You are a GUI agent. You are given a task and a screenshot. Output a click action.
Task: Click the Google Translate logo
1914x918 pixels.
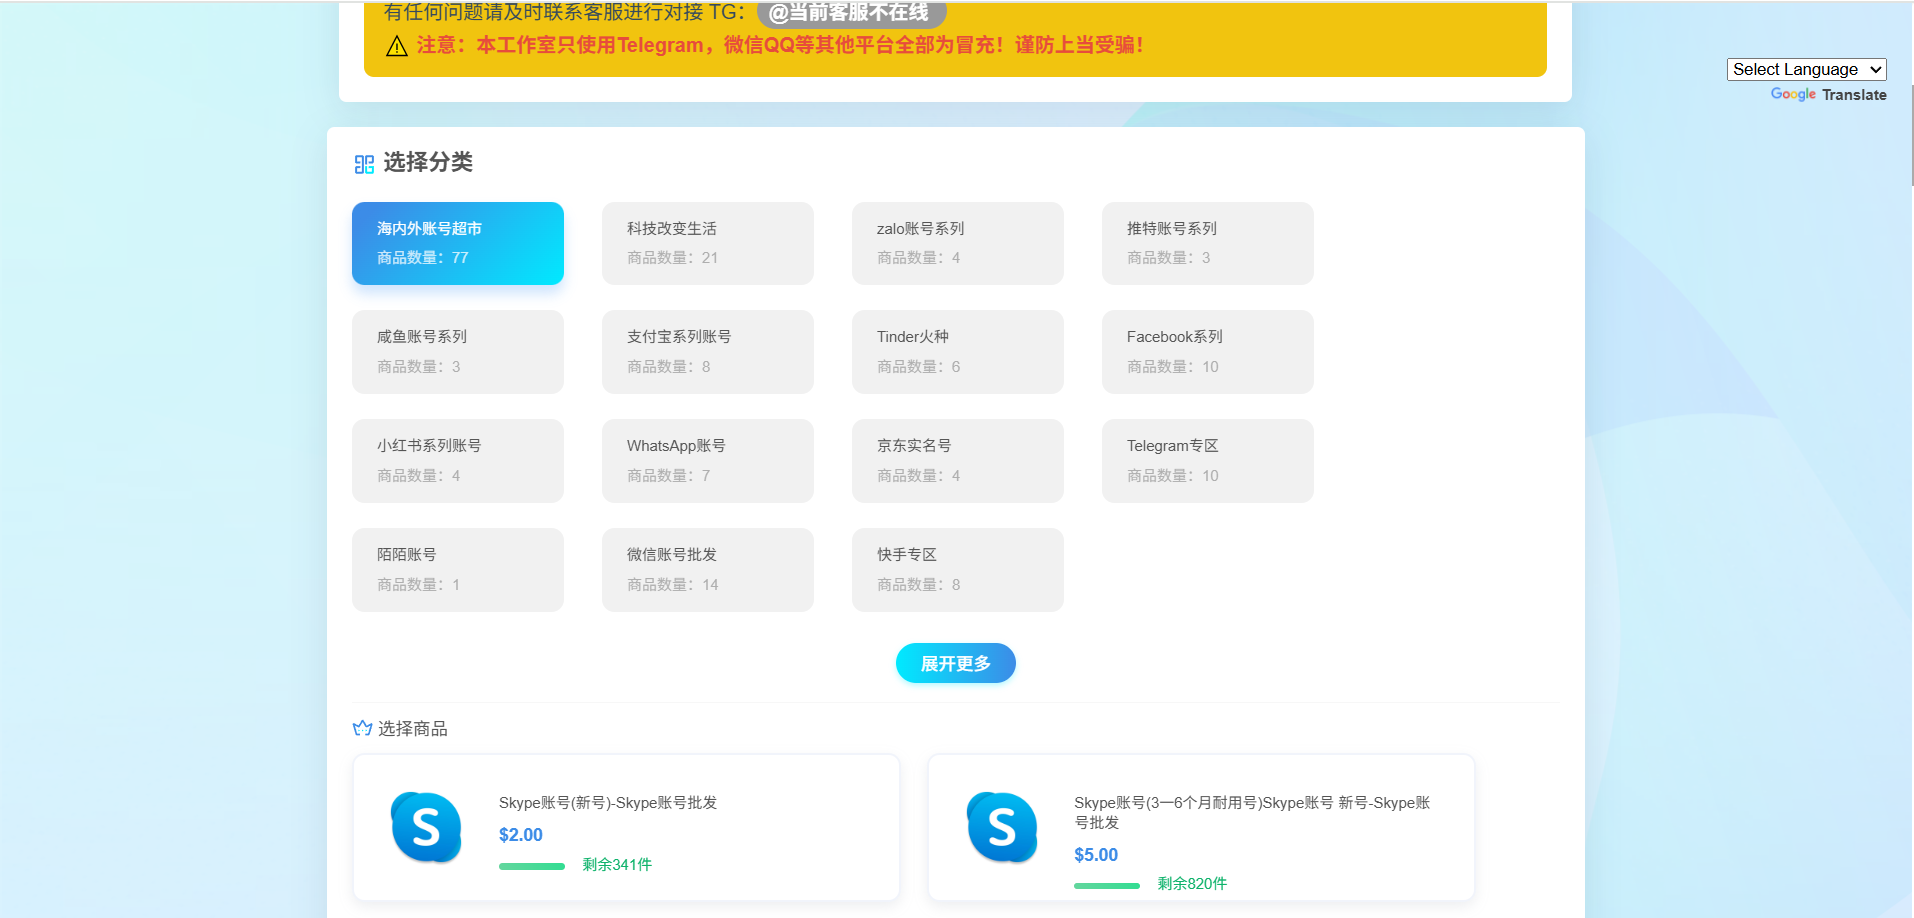click(x=1828, y=95)
